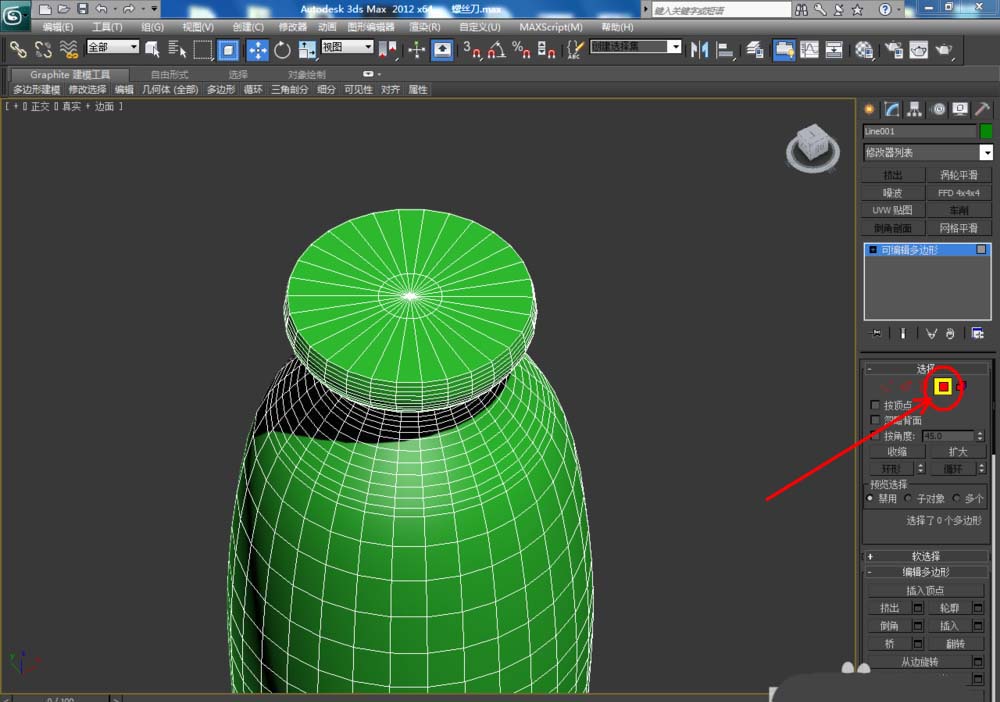Apply the 涡轮平滑 modifier button
Image resolution: width=1000 pixels, height=702 pixels.
pos(958,175)
